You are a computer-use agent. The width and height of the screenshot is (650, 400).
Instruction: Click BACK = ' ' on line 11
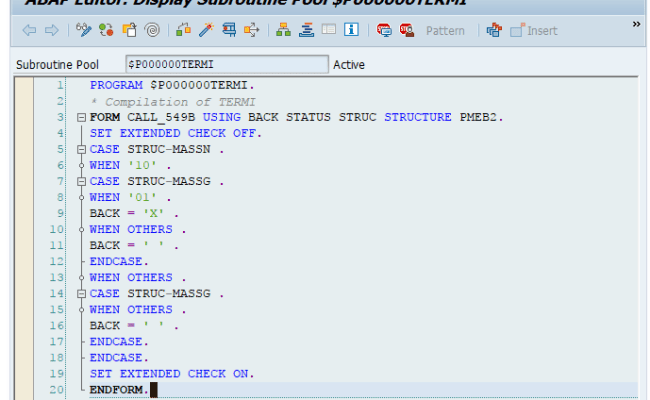point(134,245)
